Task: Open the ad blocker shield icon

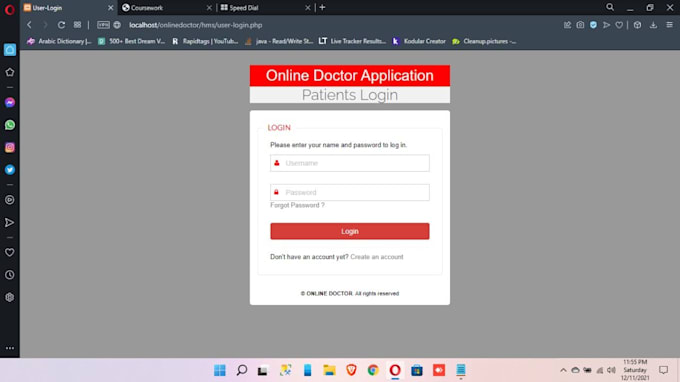Action: click(x=593, y=25)
